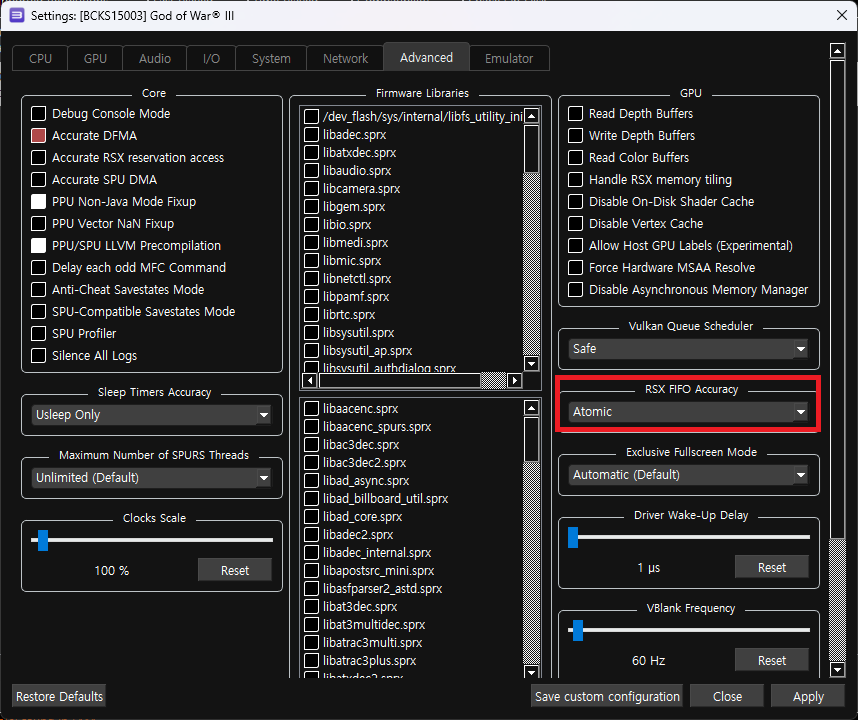The height and width of the screenshot is (720, 858).
Task: Uncheck PPU Non-Java Mode Fixup
Action: (x=38, y=201)
